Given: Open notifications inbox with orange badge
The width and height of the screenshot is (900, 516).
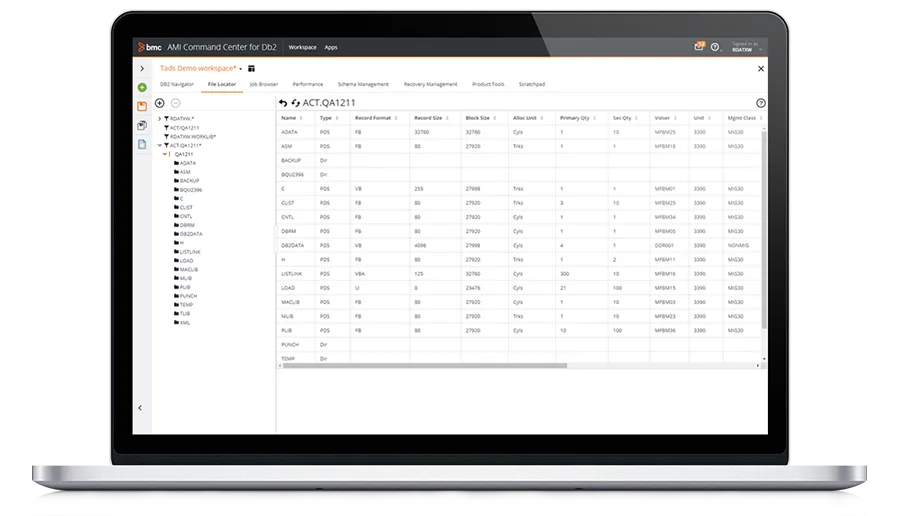Looking at the screenshot, I should coord(699,46).
